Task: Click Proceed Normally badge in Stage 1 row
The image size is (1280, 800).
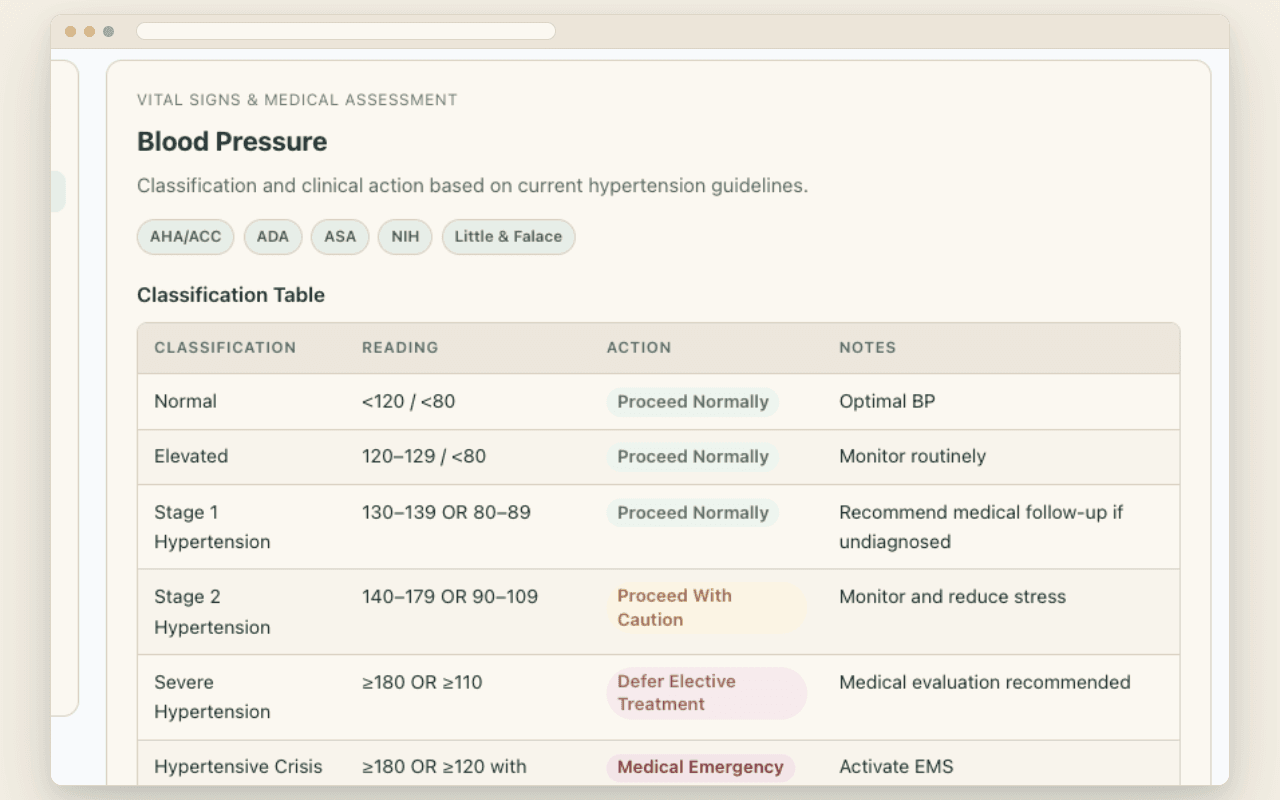Action: pyautogui.click(x=693, y=513)
